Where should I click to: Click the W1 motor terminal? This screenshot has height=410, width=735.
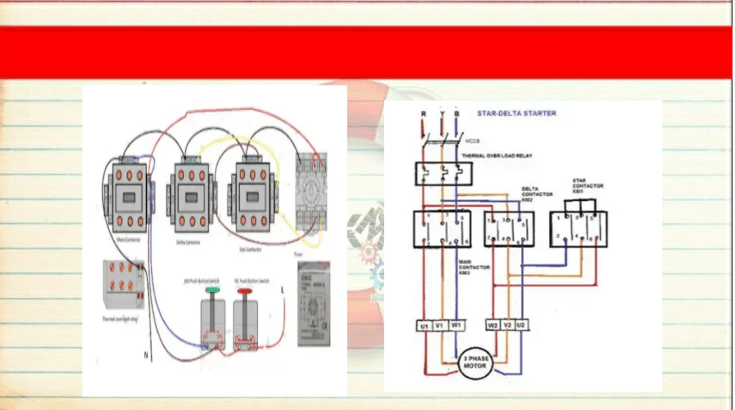tap(456, 326)
